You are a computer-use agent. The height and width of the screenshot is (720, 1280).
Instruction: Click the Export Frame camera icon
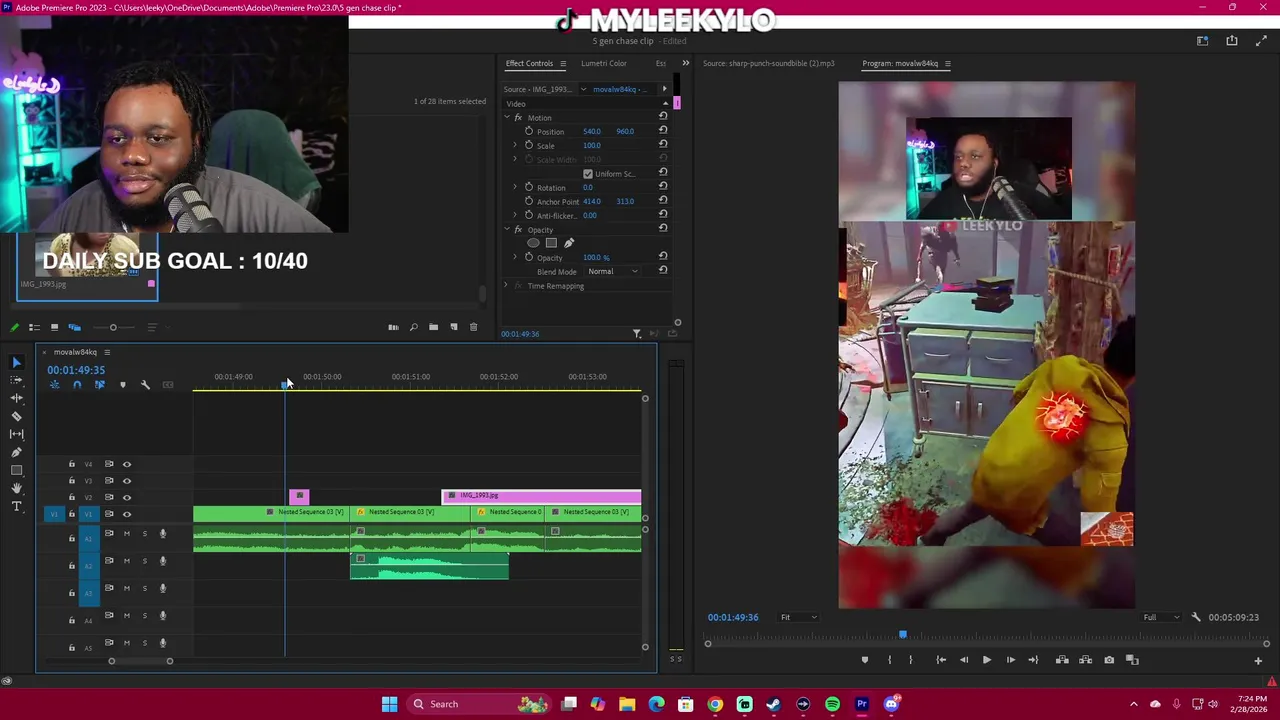1109,660
